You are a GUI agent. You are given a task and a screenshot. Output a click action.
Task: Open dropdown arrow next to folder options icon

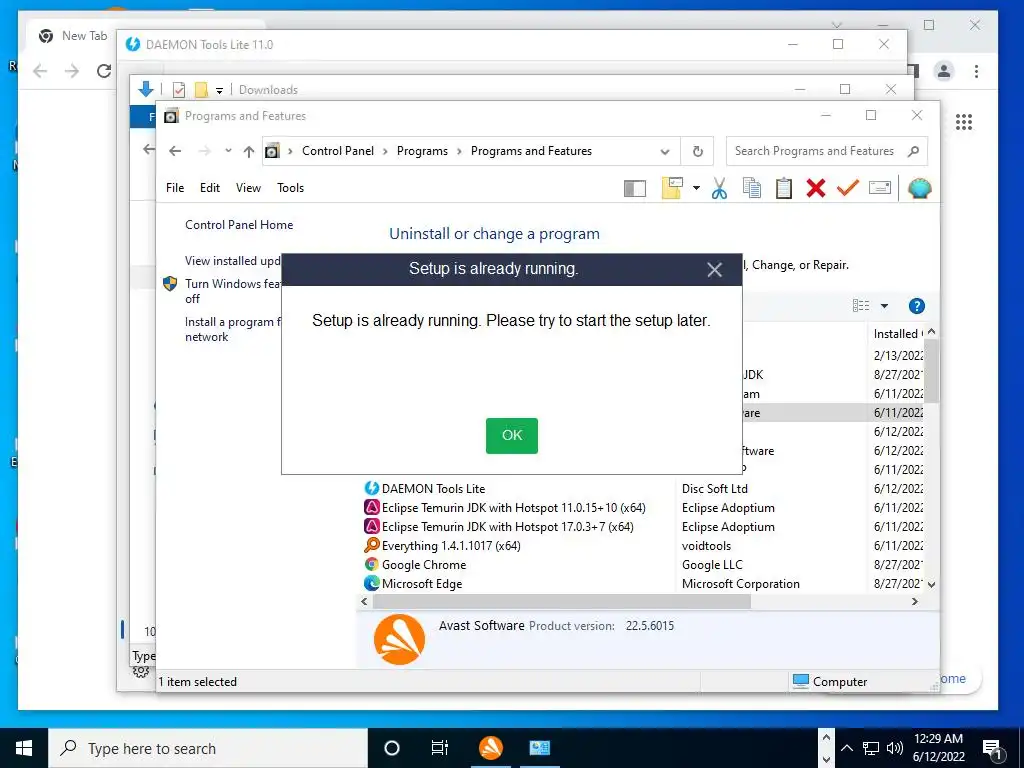tap(696, 188)
